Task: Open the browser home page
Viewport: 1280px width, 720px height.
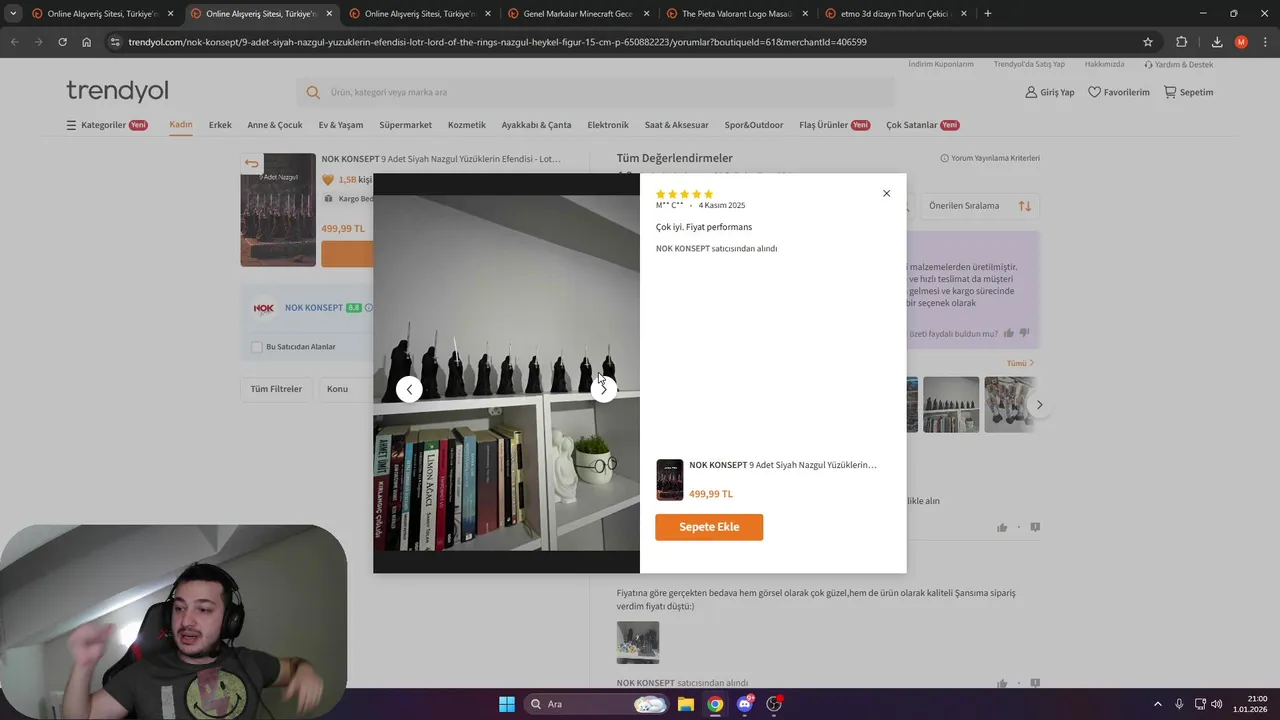Action: tap(86, 42)
